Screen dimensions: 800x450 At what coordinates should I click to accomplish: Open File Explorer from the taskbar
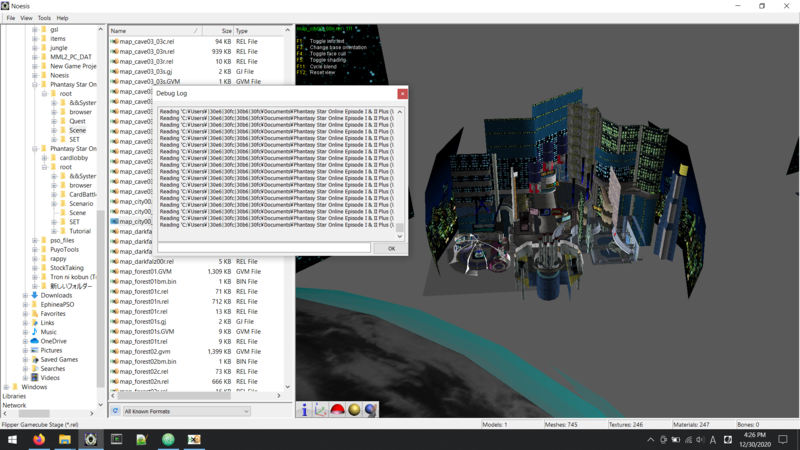point(65,439)
